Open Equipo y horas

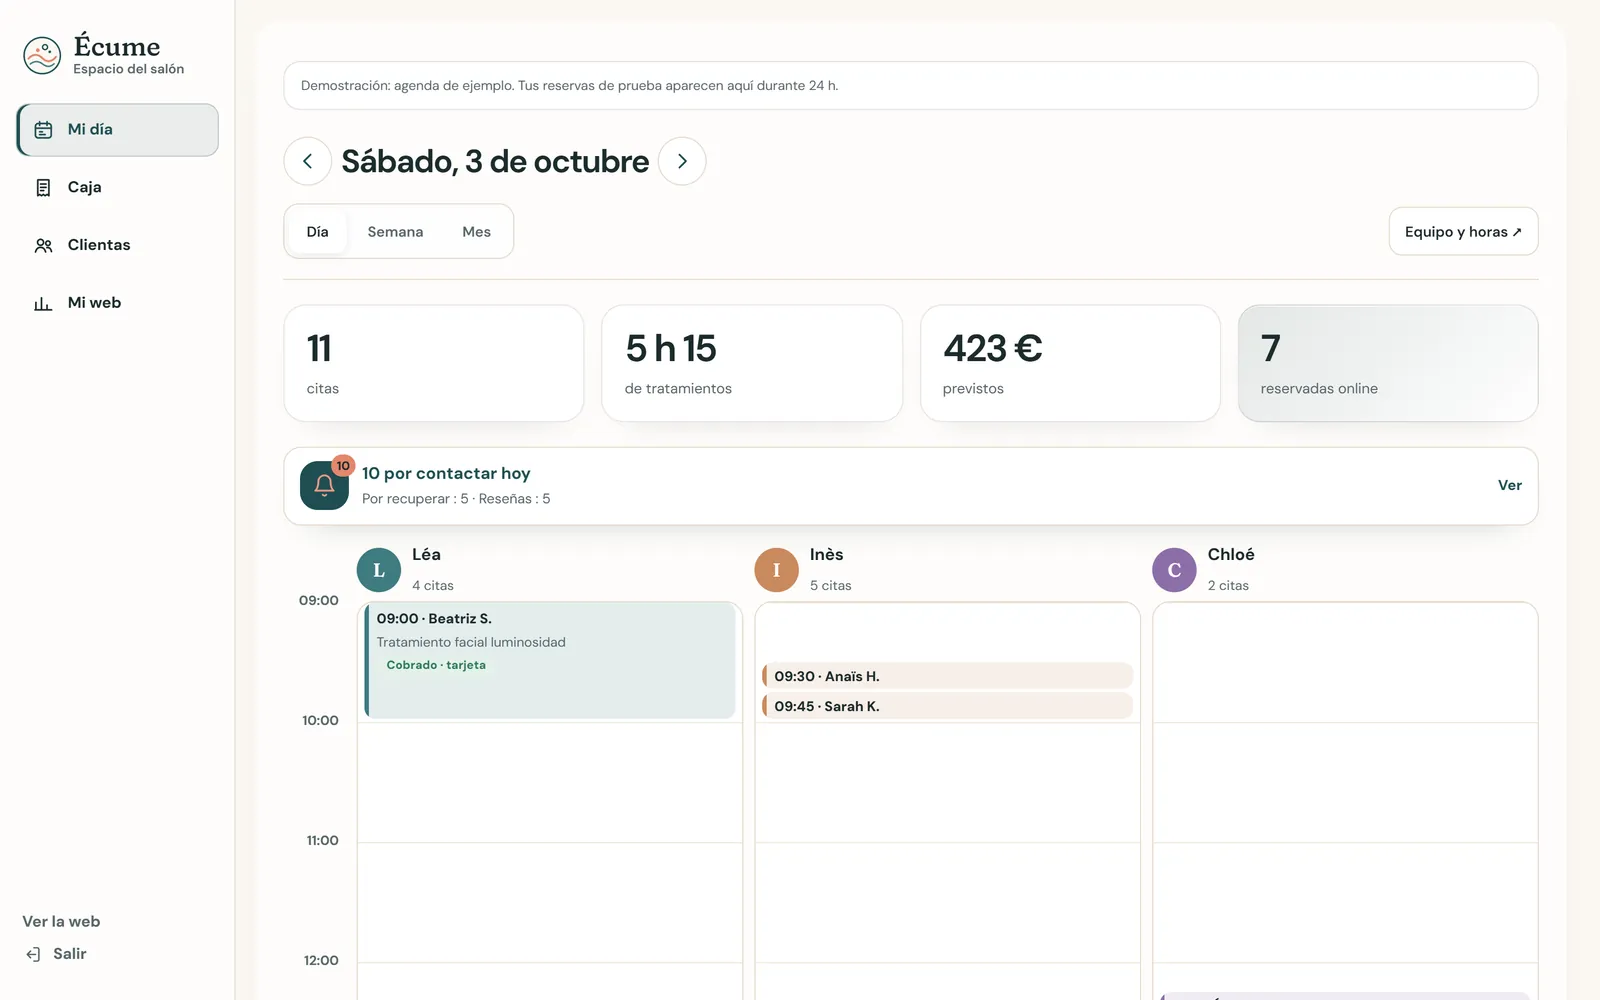pyautogui.click(x=1463, y=232)
